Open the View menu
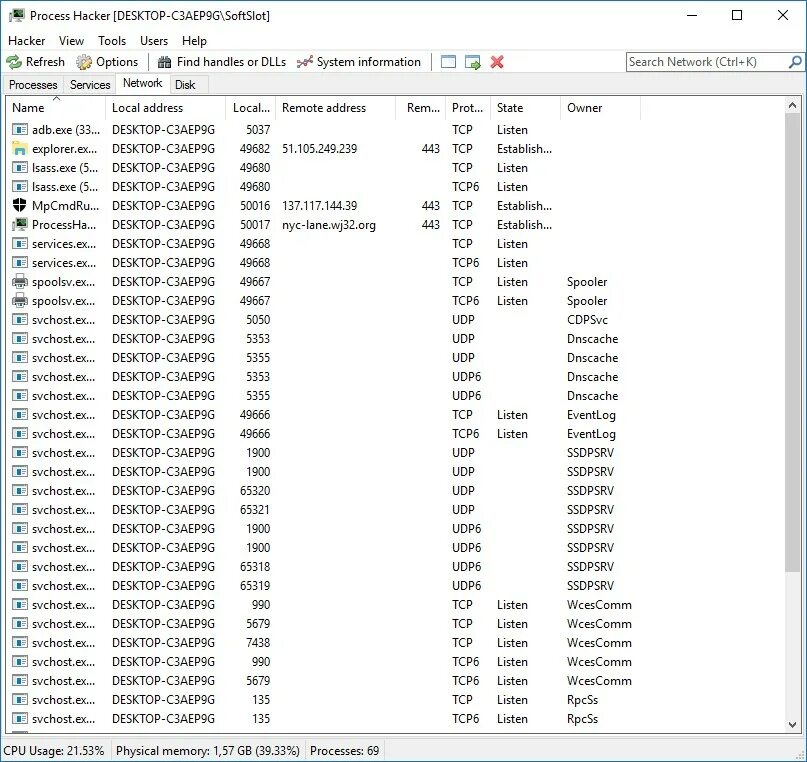 (x=71, y=41)
